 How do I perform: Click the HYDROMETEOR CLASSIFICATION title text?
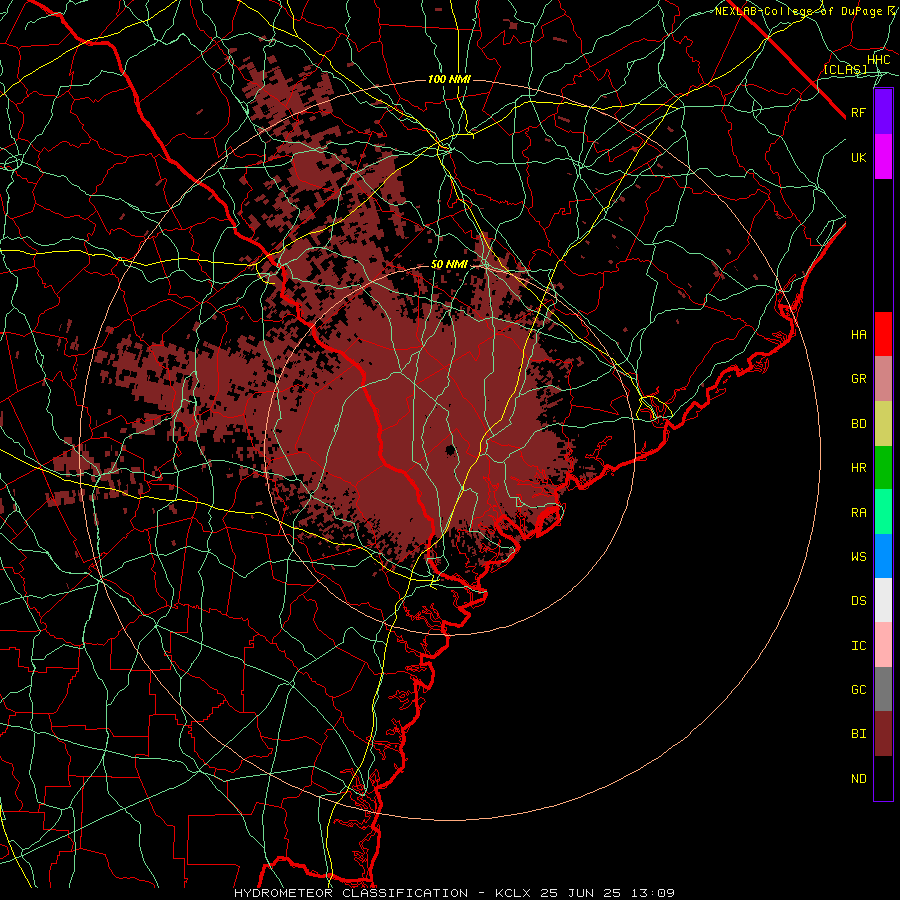351,893
